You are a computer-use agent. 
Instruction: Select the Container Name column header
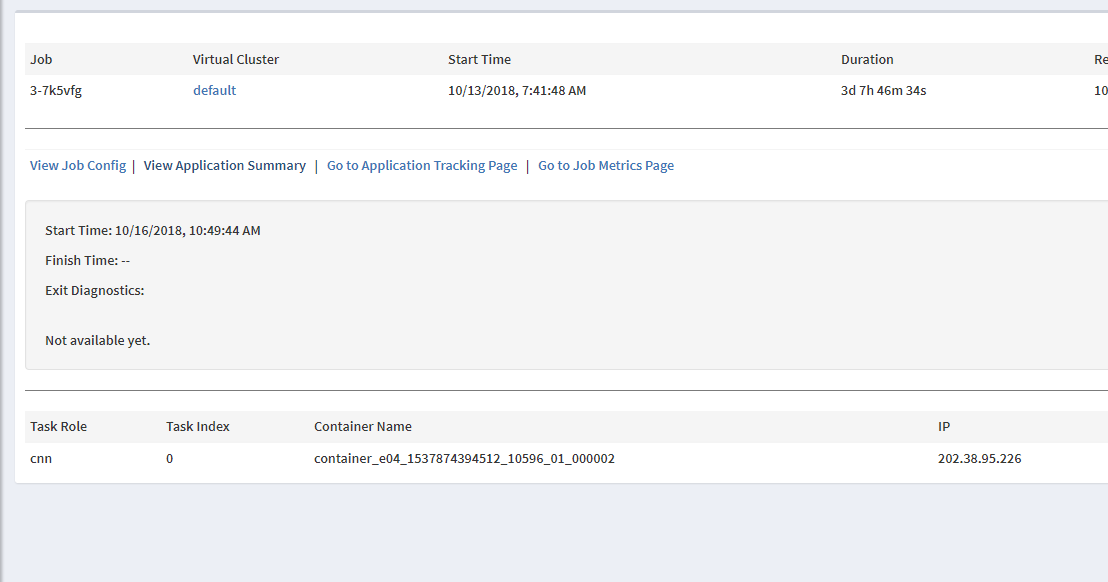point(362,426)
